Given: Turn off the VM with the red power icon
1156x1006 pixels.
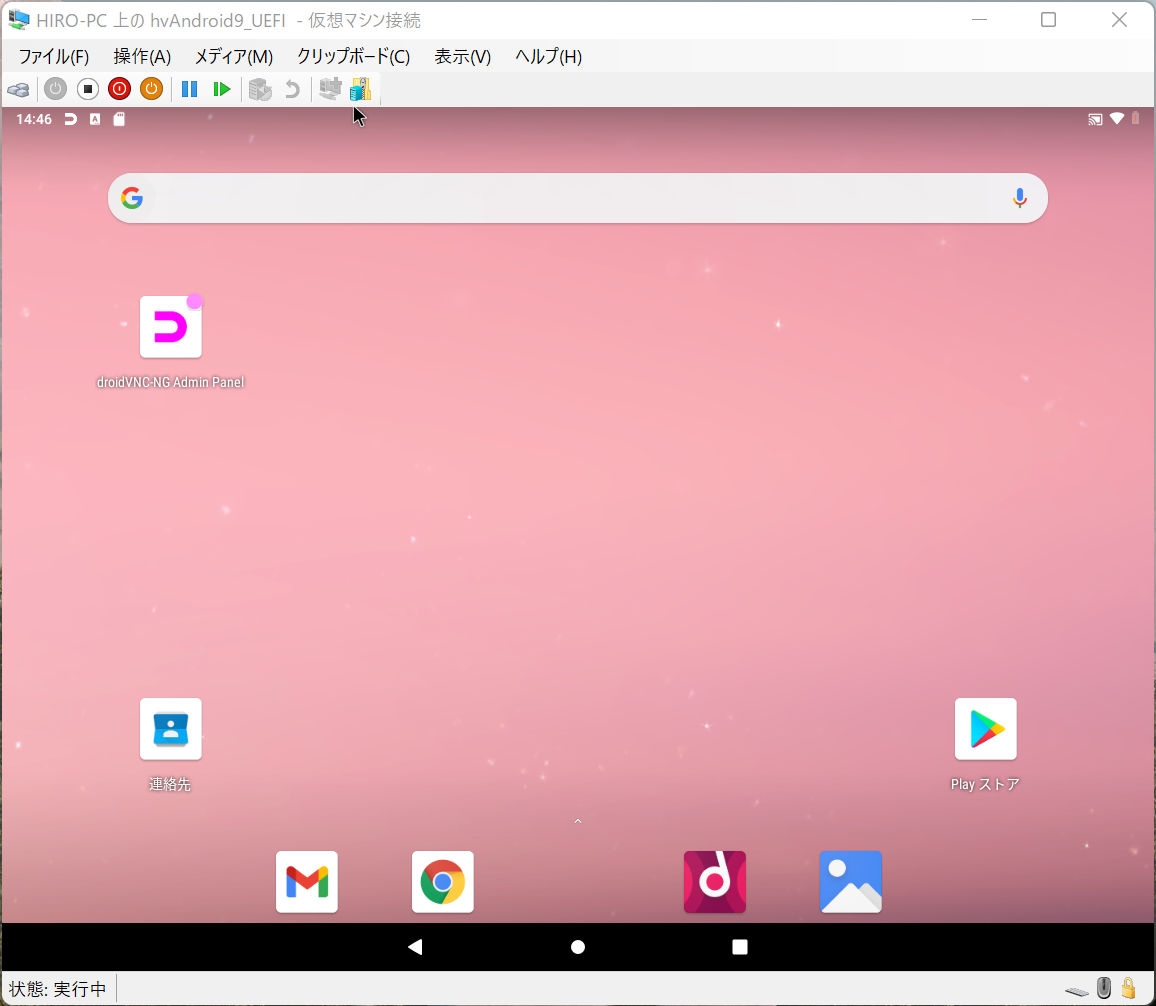Looking at the screenshot, I should click(x=119, y=89).
